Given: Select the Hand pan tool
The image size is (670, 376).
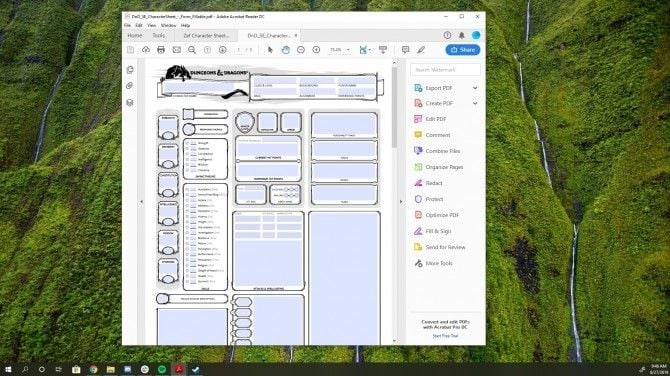Looking at the screenshot, I should (x=285, y=50).
